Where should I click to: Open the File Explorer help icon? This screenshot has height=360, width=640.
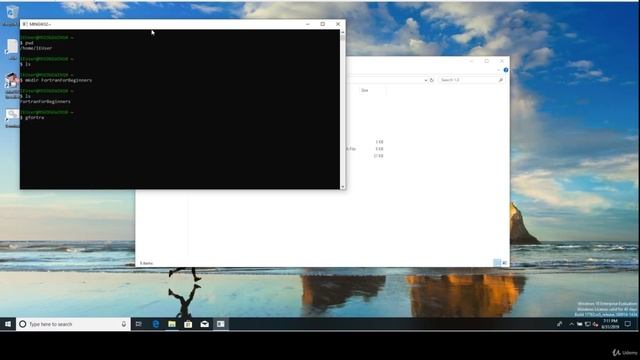[506, 70]
